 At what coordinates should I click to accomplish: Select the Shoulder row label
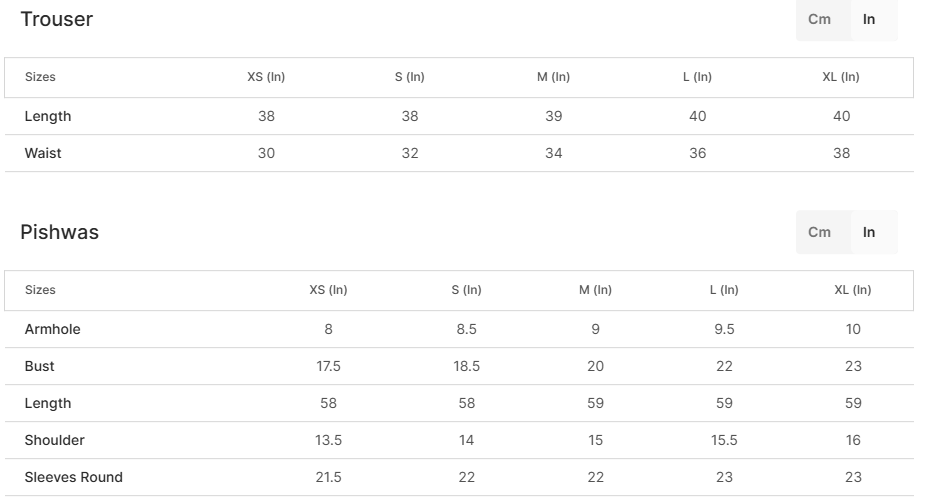pos(55,440)
